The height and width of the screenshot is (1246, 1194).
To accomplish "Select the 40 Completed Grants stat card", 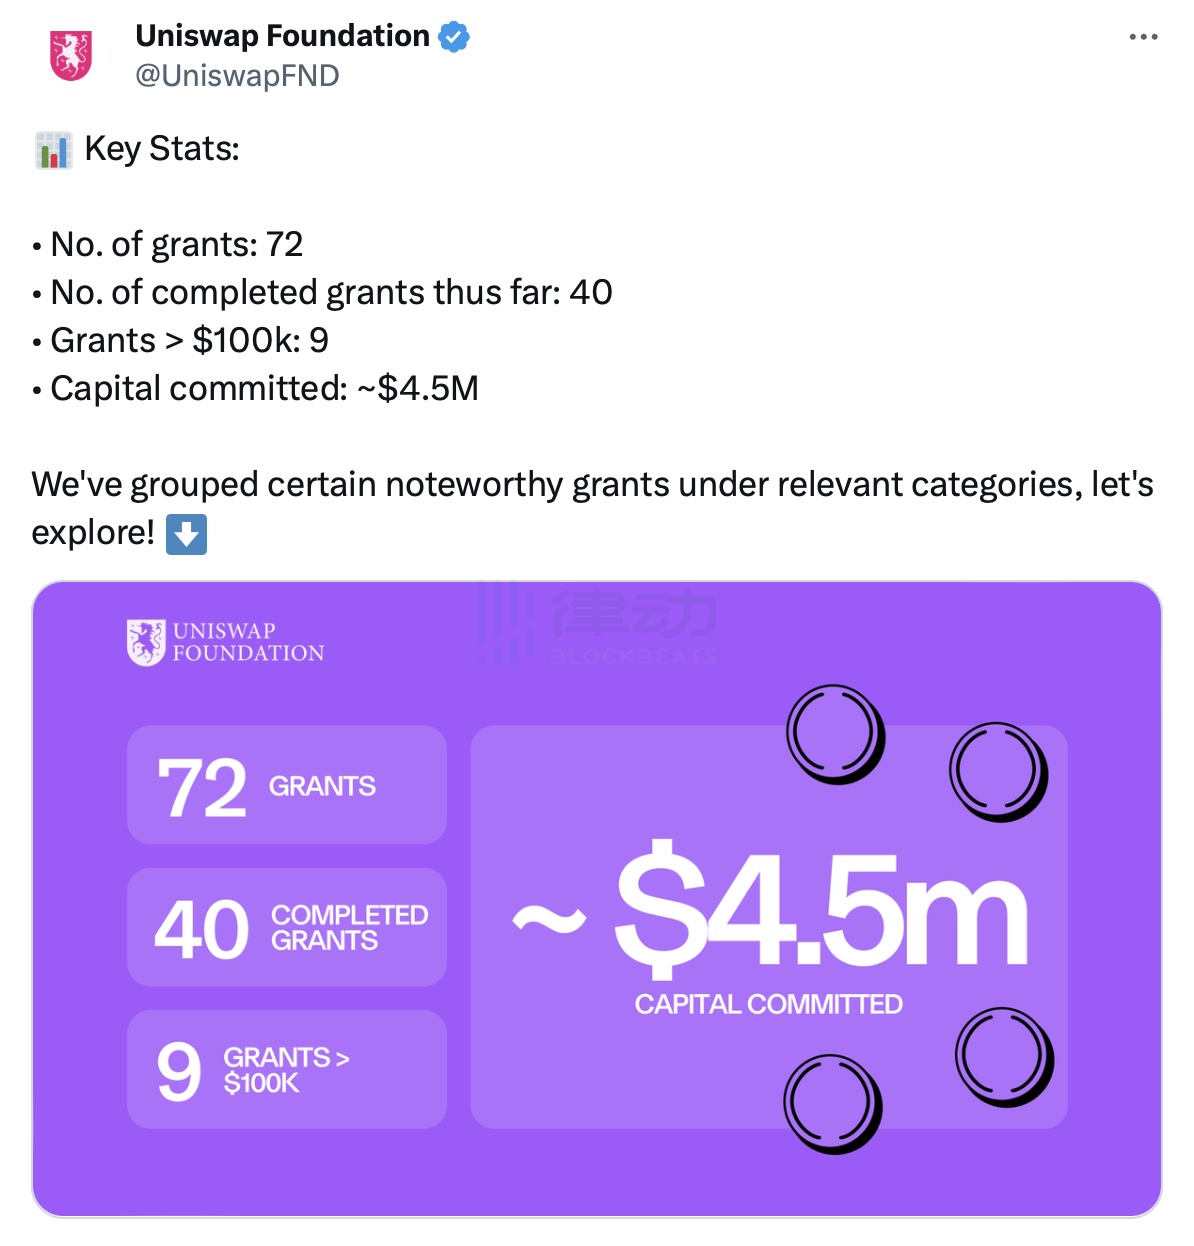I will pyautogui.click(x=287, y=927).
